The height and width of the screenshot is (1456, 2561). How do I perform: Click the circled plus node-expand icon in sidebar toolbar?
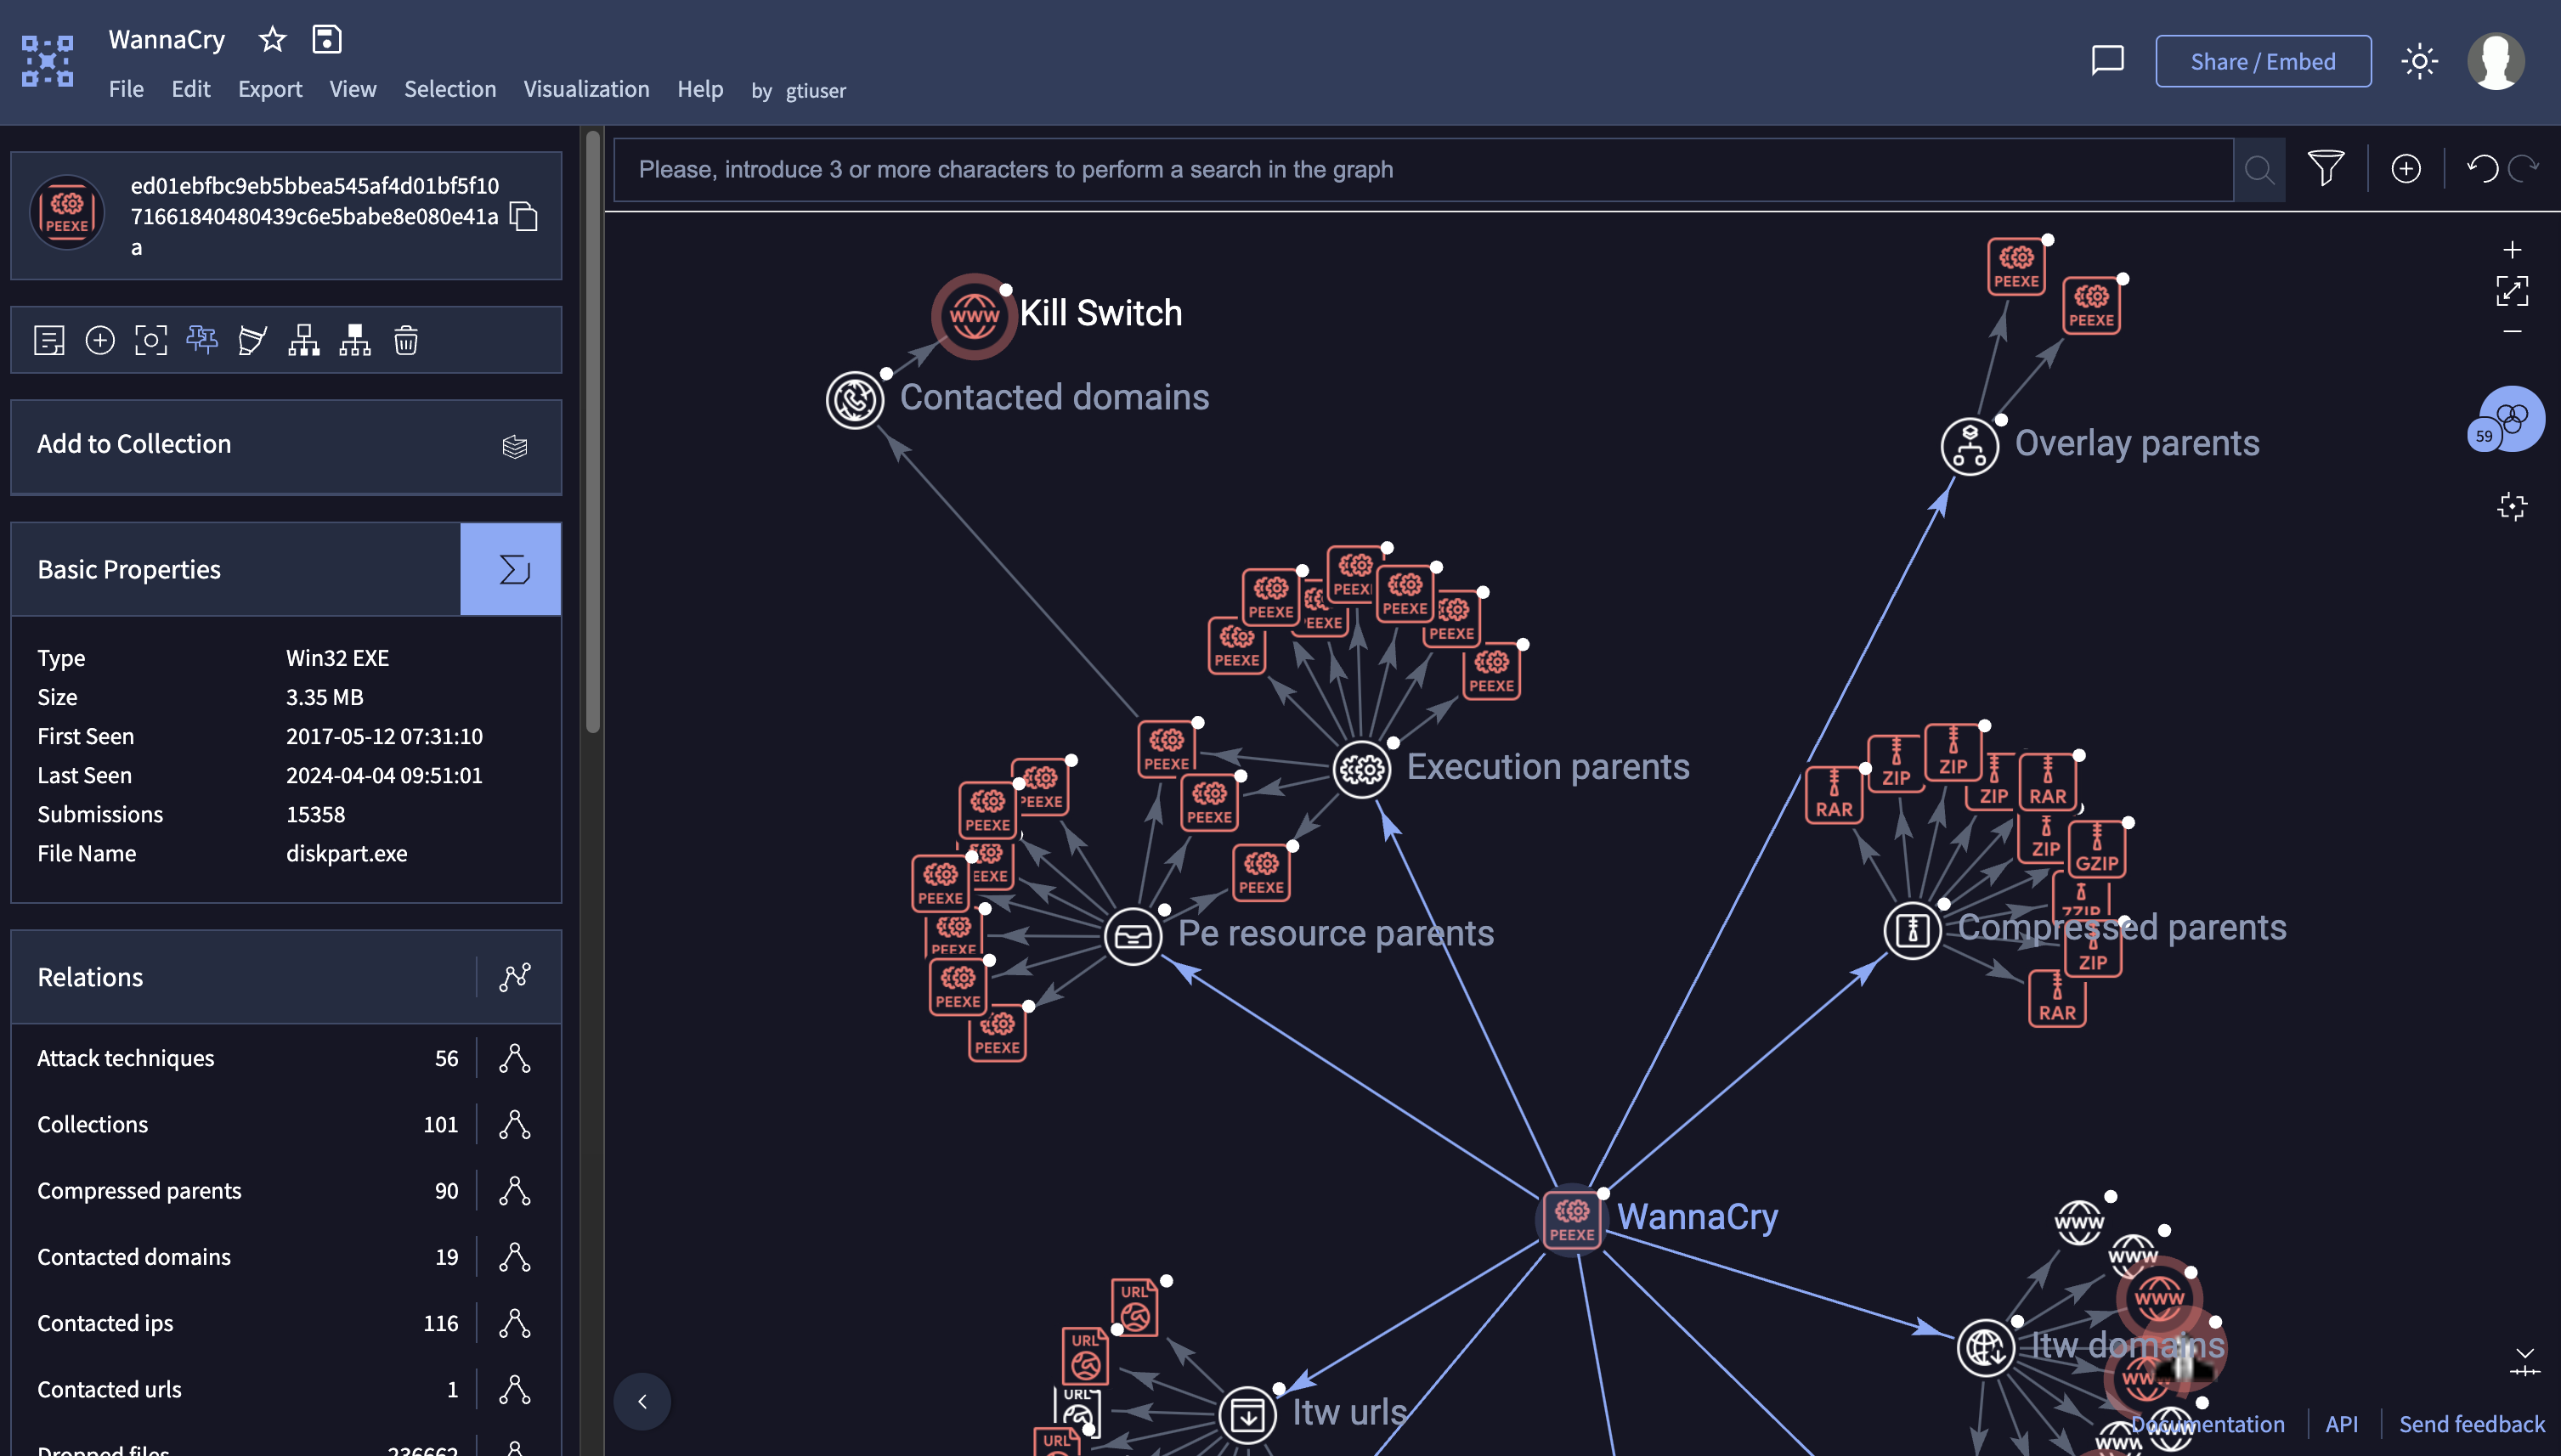(x=100, y=340)
